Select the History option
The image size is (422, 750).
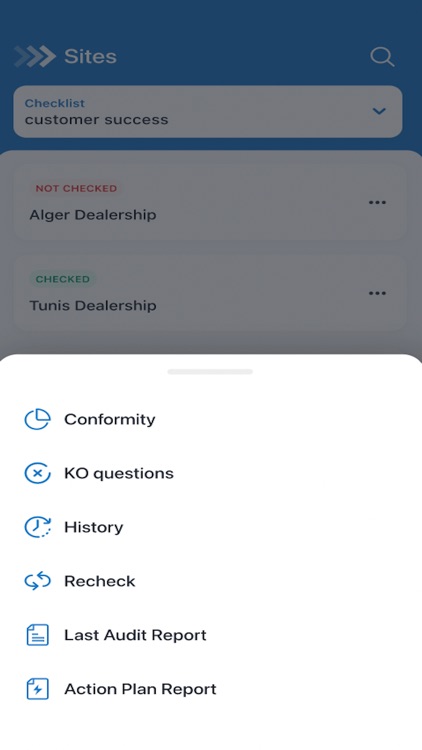(x=211, y=527)
